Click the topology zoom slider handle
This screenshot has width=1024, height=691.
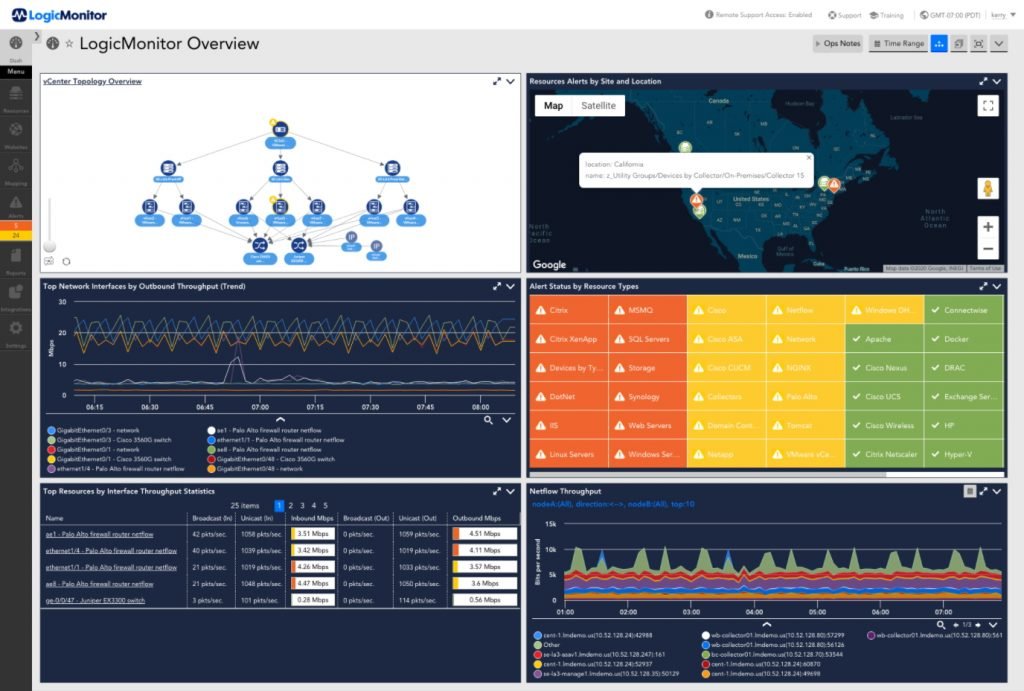[49, 245]
